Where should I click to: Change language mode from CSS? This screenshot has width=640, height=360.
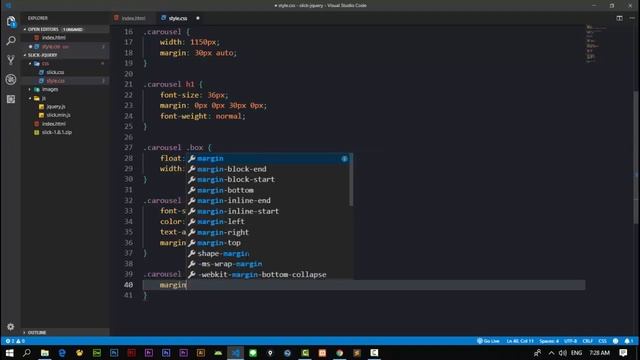point(602,341)
